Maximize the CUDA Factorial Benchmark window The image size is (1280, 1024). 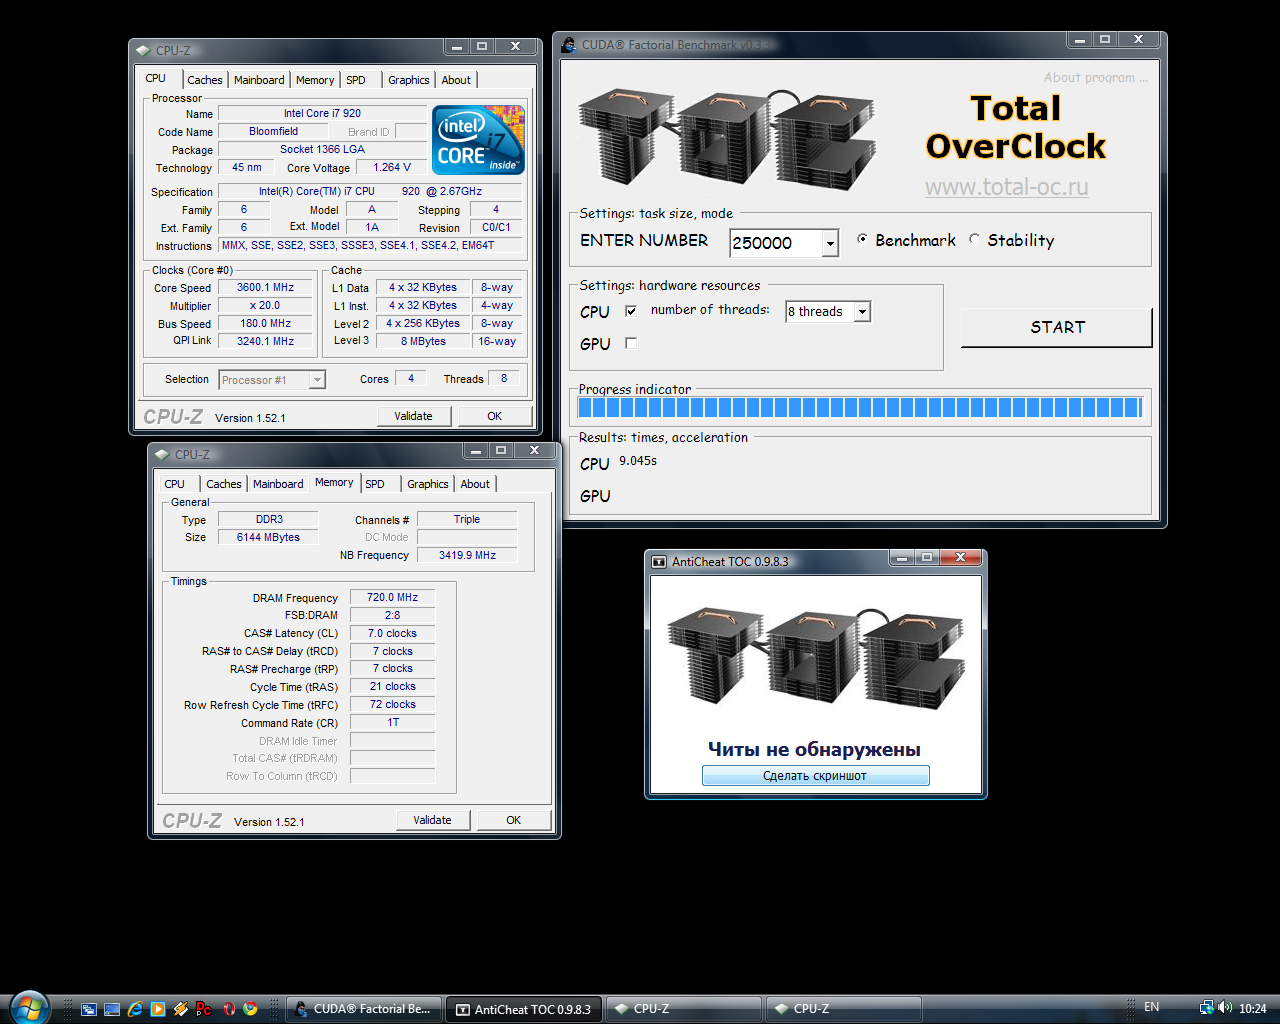[1105, 40]
